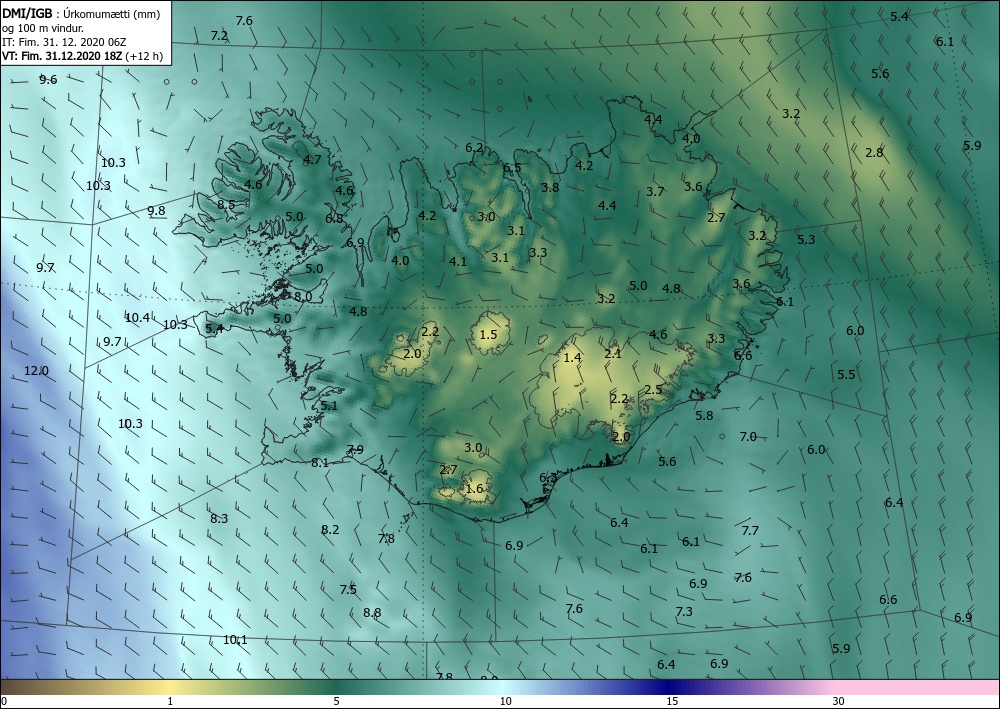Click the map value 8.1
This screenshot has height=709, width=1000.
pyautogui.click(x=320, y=463)
